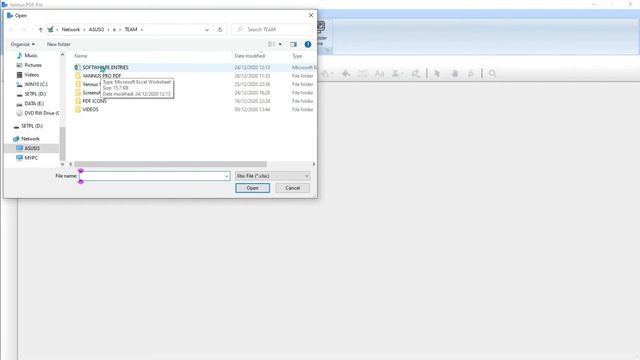Click the Excel icon of SOFTWARE ENTRIES
Viewport: 640px width, 360px height.
click(x=78, y=67)
